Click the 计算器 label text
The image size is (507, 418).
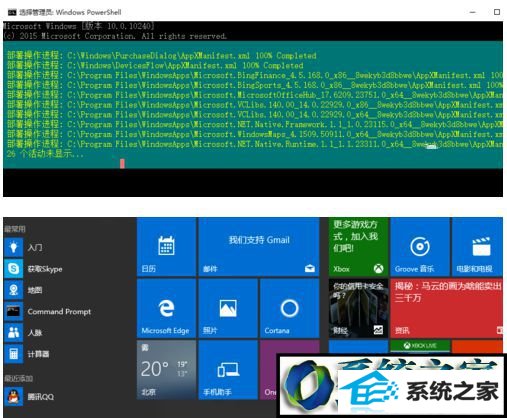38,354
